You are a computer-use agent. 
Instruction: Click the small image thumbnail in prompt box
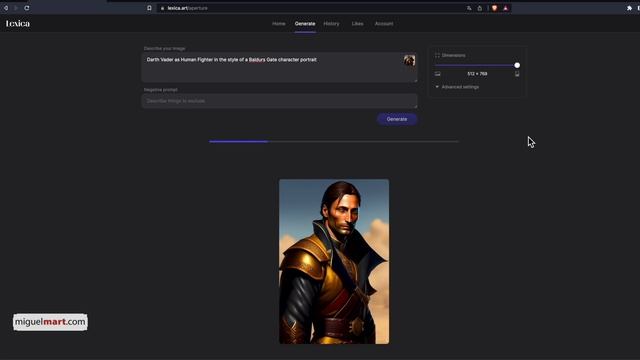click(409, 60)
